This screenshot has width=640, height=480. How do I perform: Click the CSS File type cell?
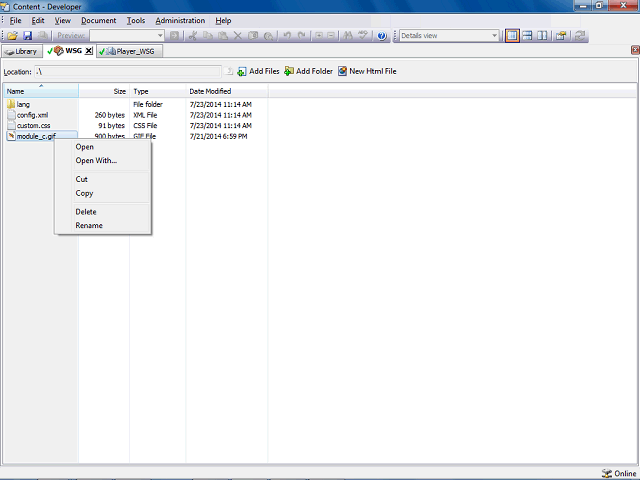coord(145,126)
